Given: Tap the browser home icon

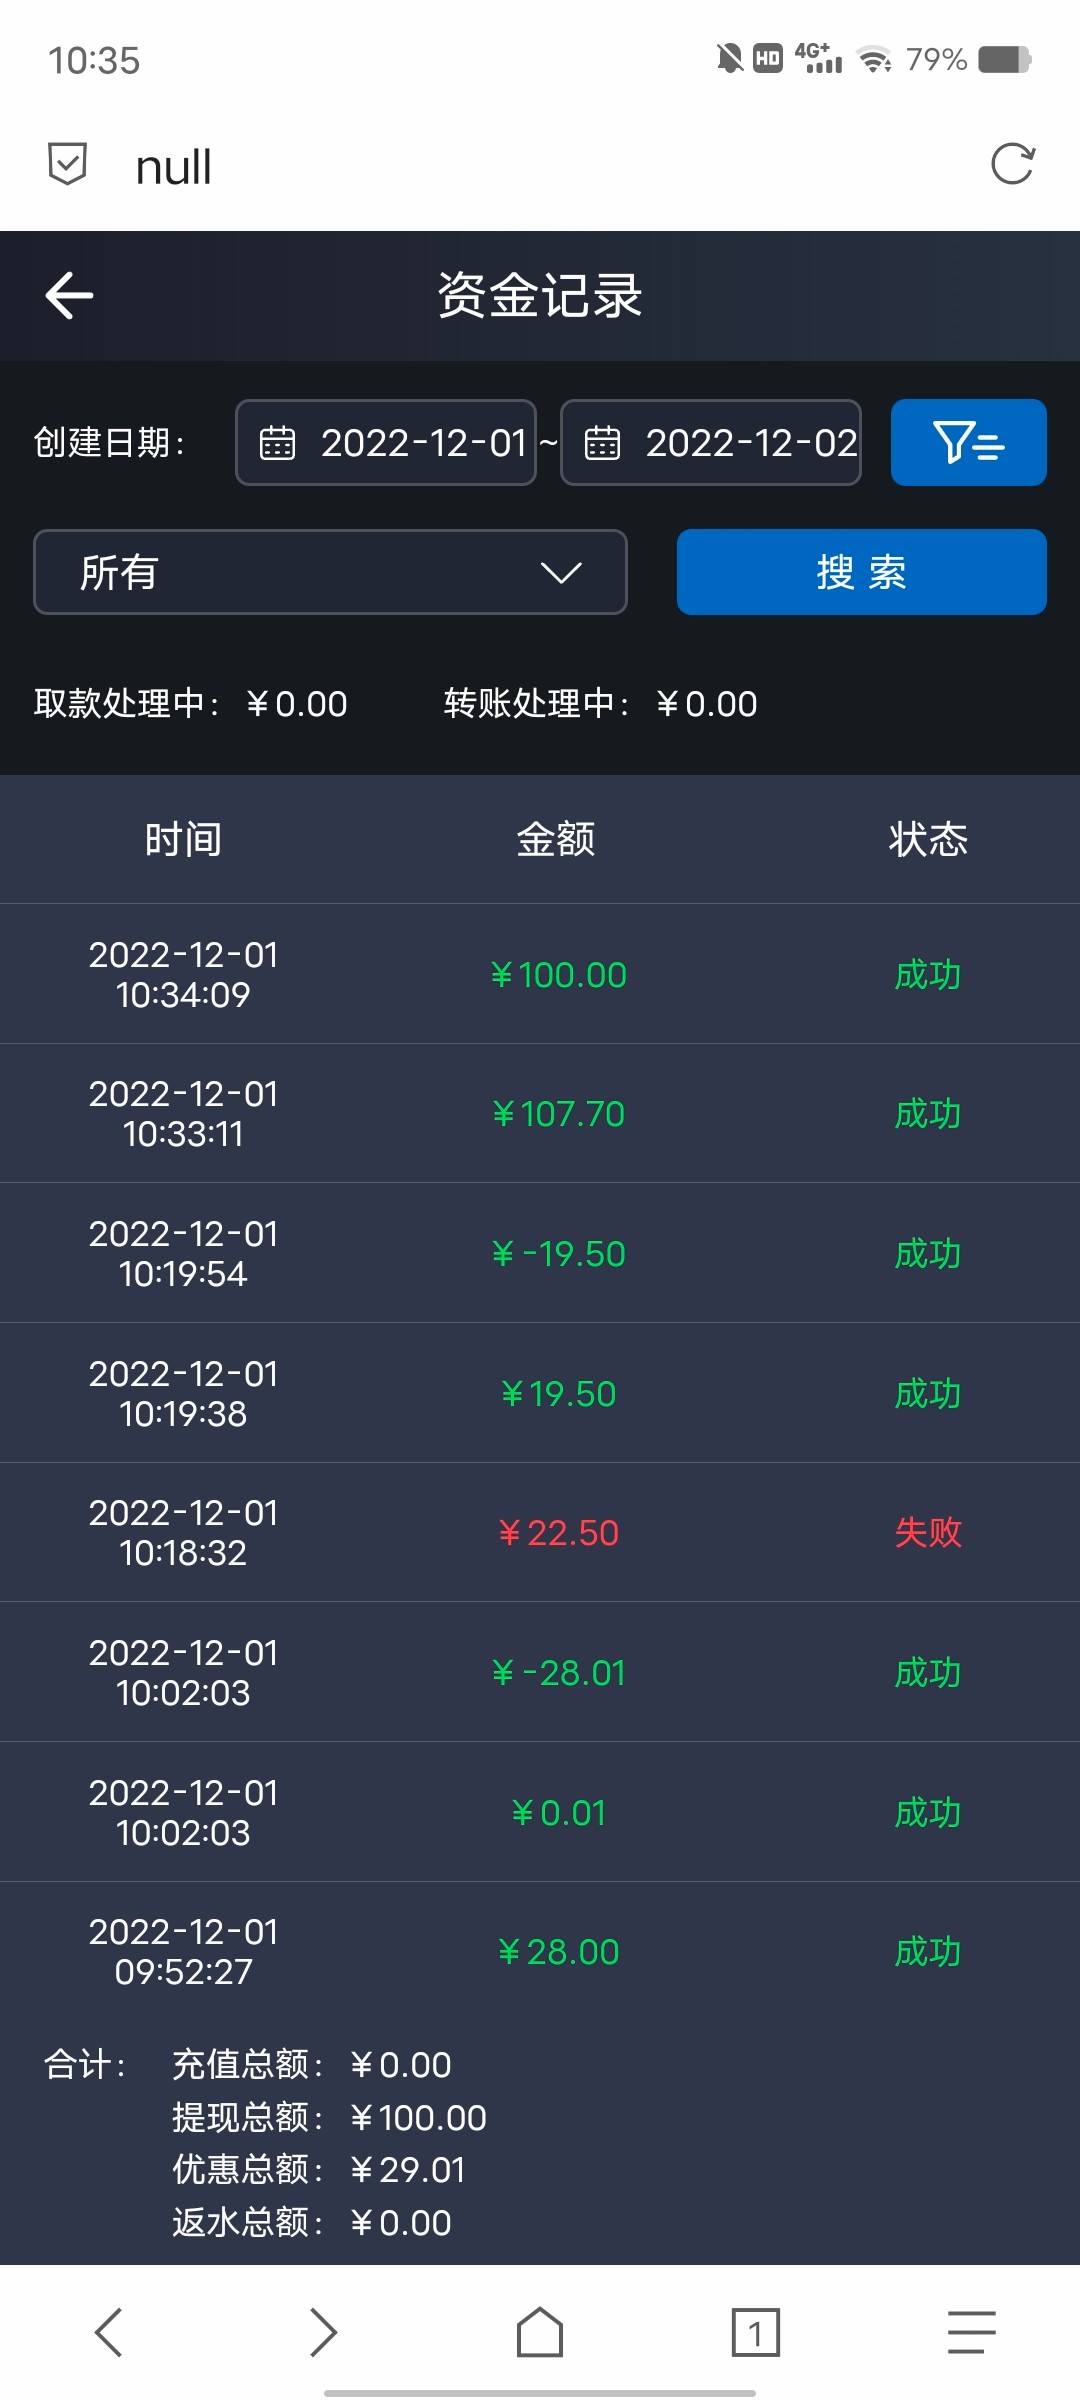Looking at the screenshot, I should coord(540,2332).
